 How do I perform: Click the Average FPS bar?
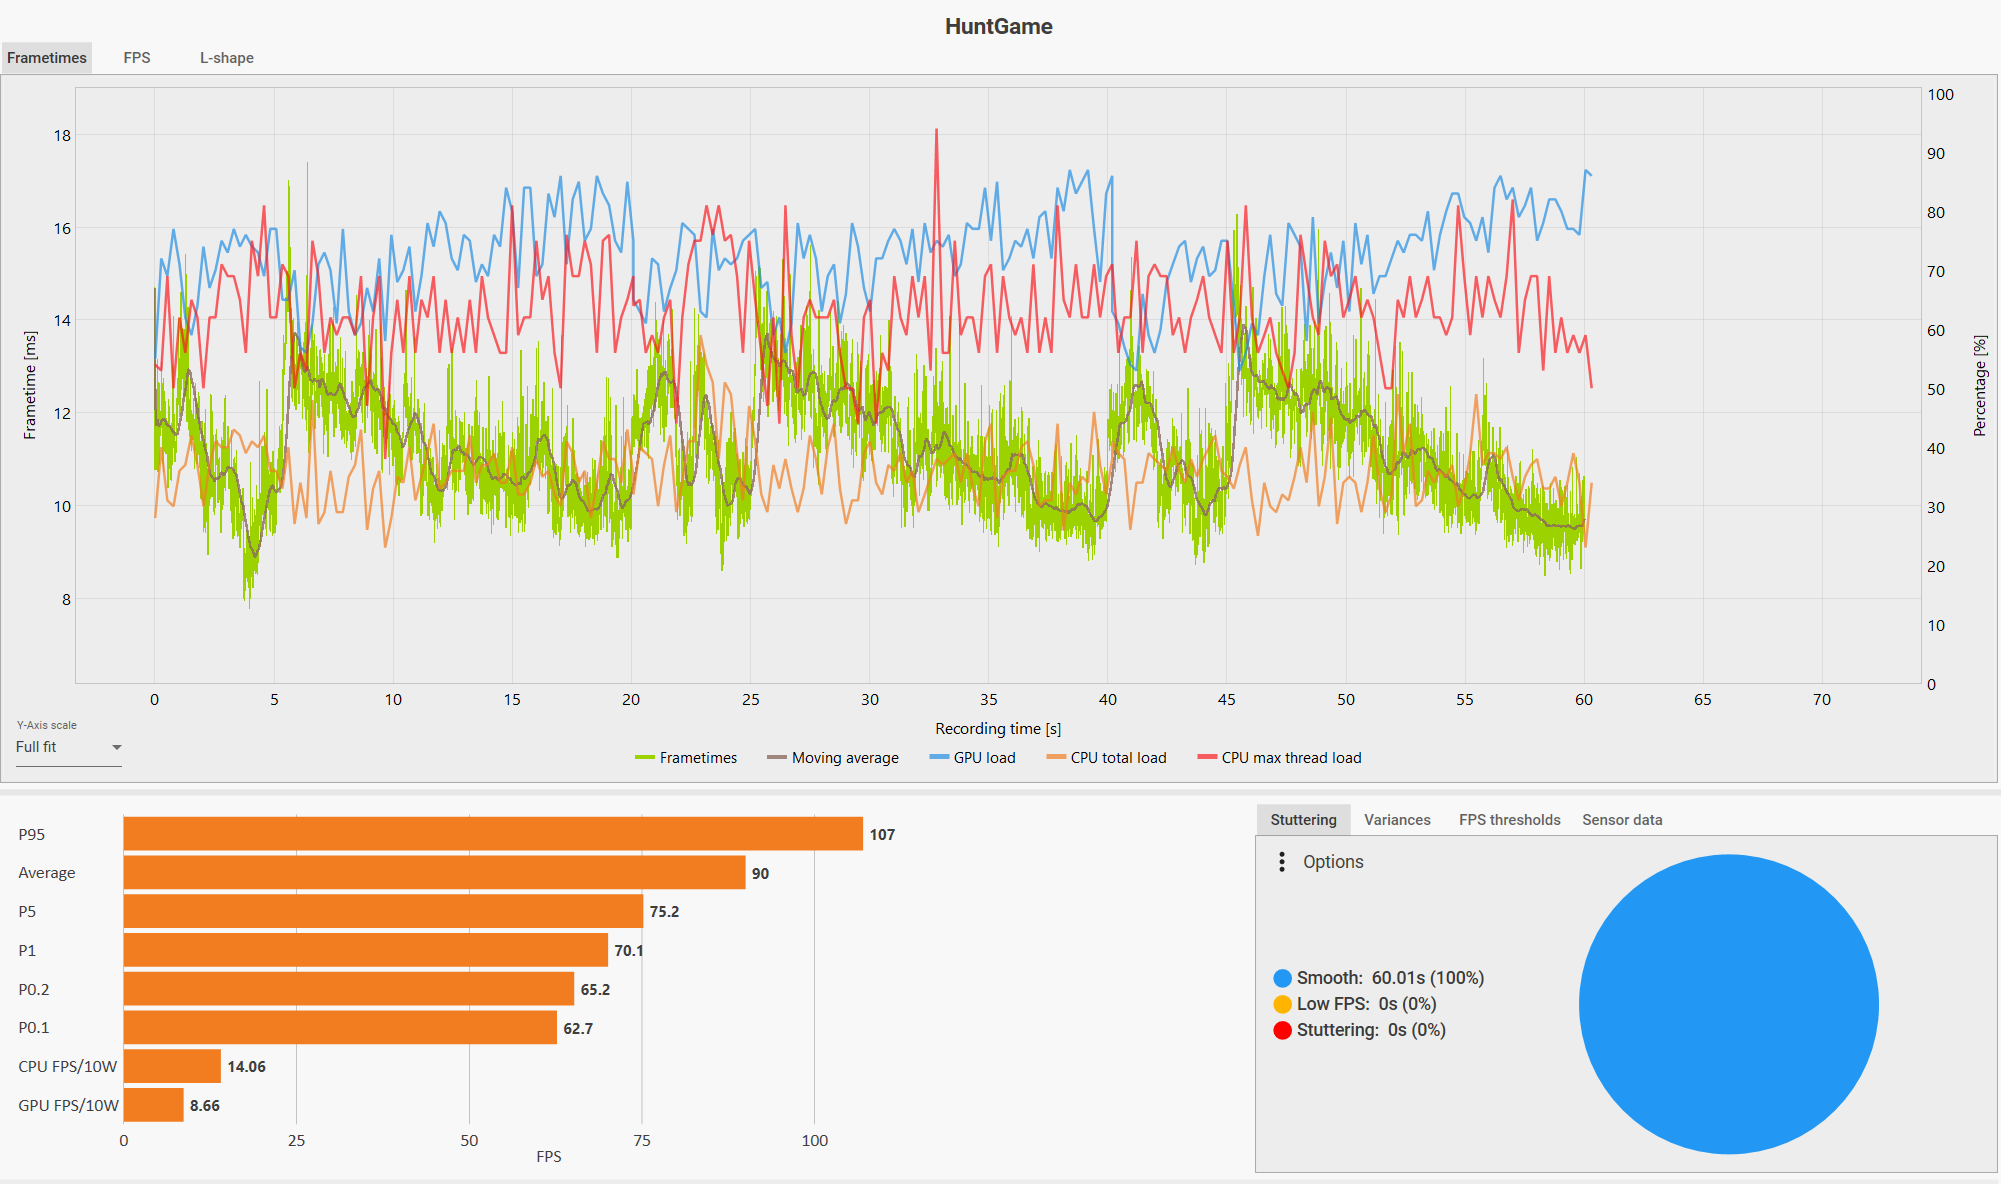click(x=434, y=873)
